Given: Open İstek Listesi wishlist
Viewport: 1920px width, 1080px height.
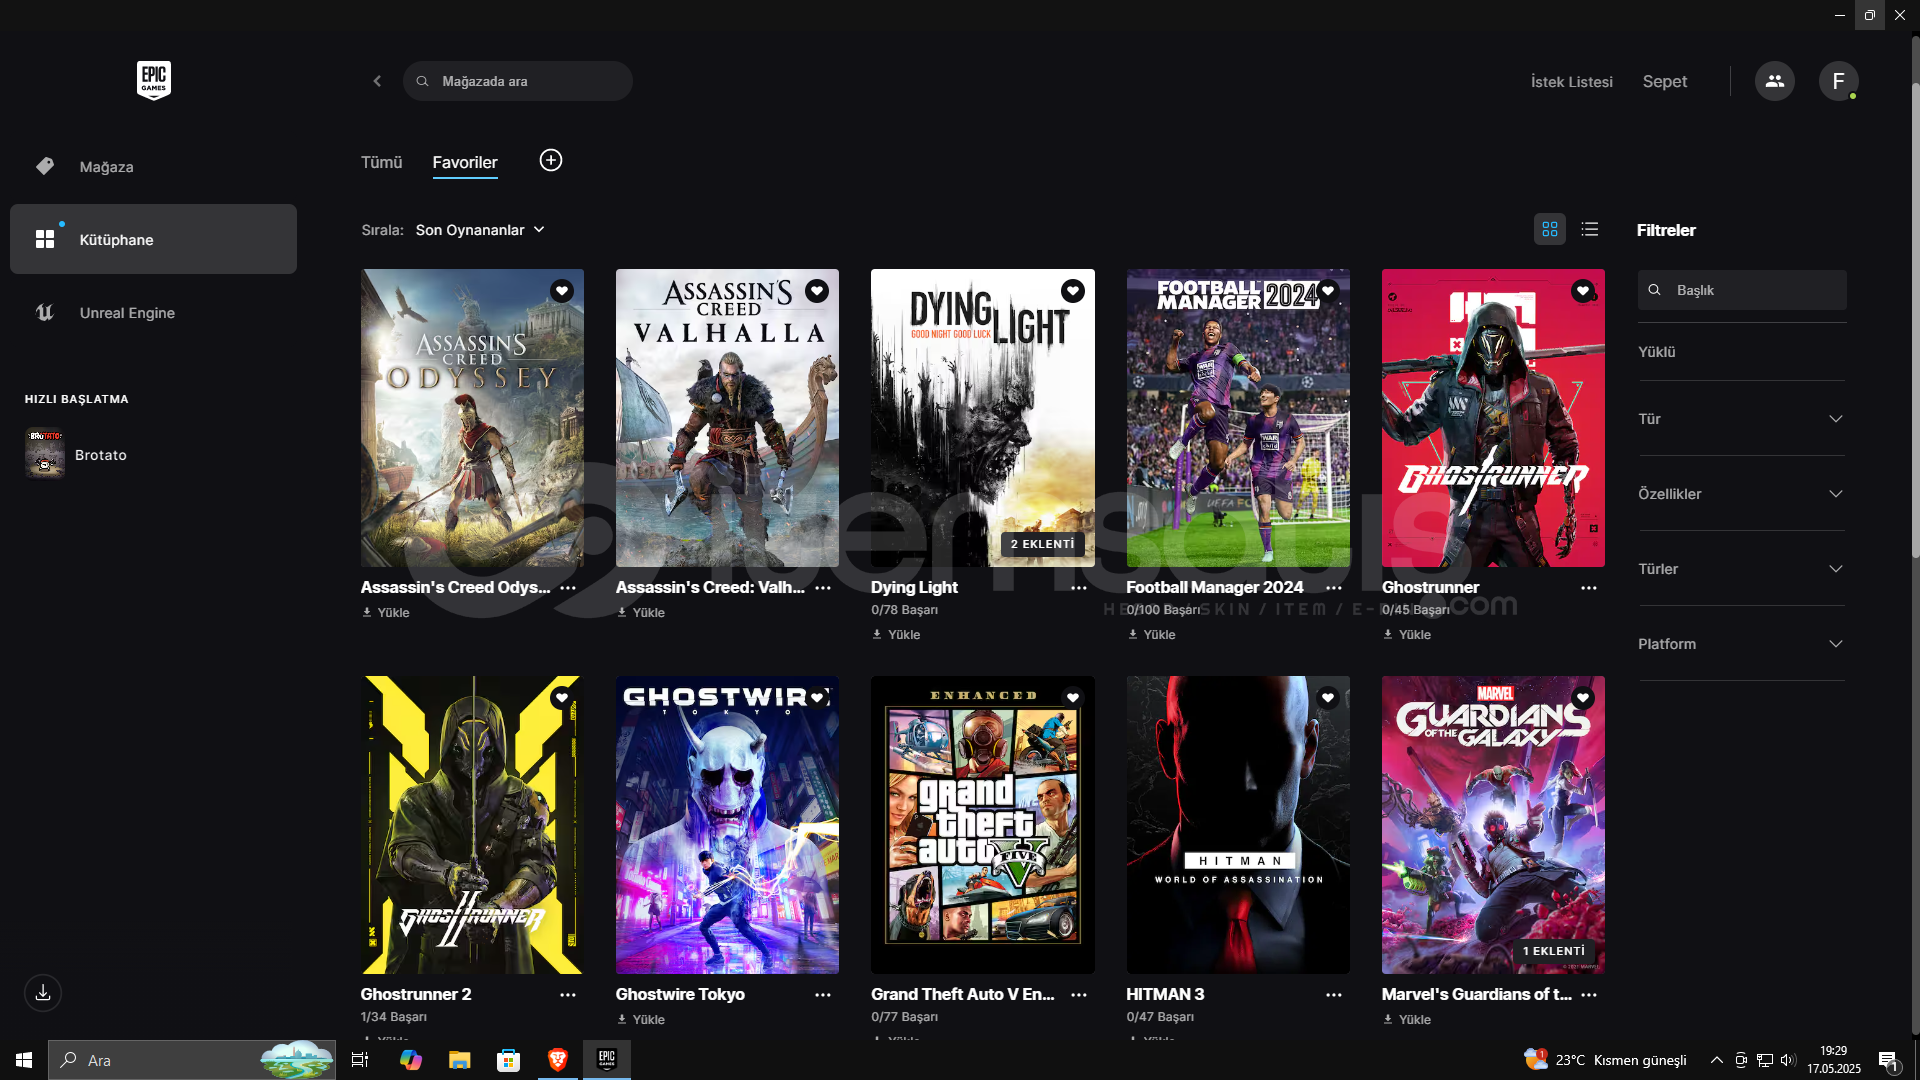Looking at the screenshot, I should click(x=1571, y=82).
